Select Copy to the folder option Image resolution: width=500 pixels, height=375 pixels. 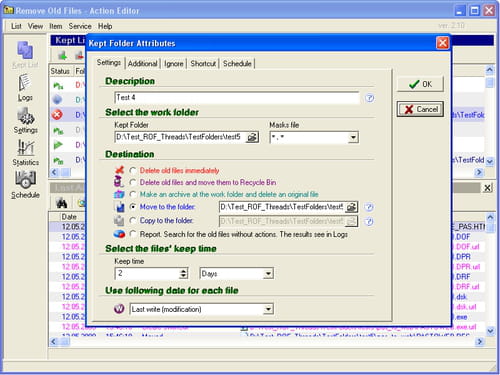pyautogui.click(x=133, y=221)
